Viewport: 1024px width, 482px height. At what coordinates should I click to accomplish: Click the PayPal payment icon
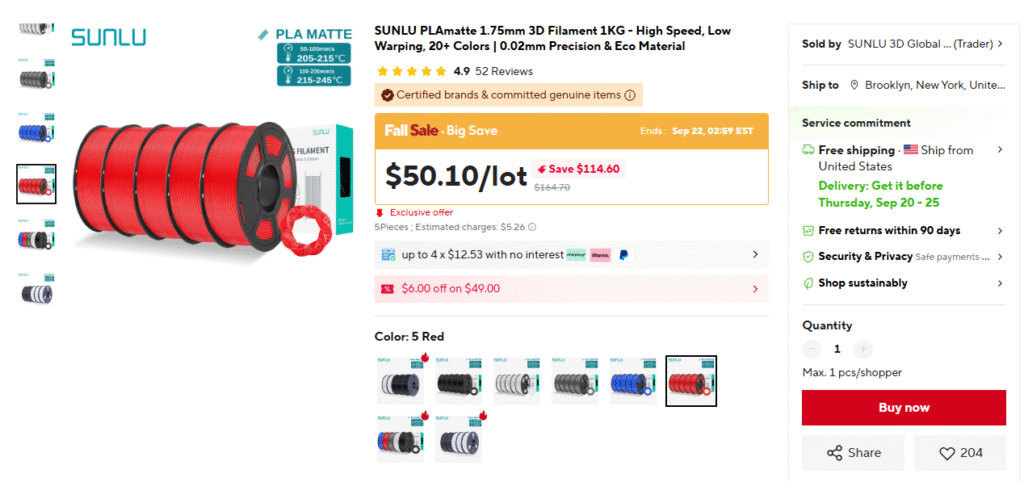point(623,255)
